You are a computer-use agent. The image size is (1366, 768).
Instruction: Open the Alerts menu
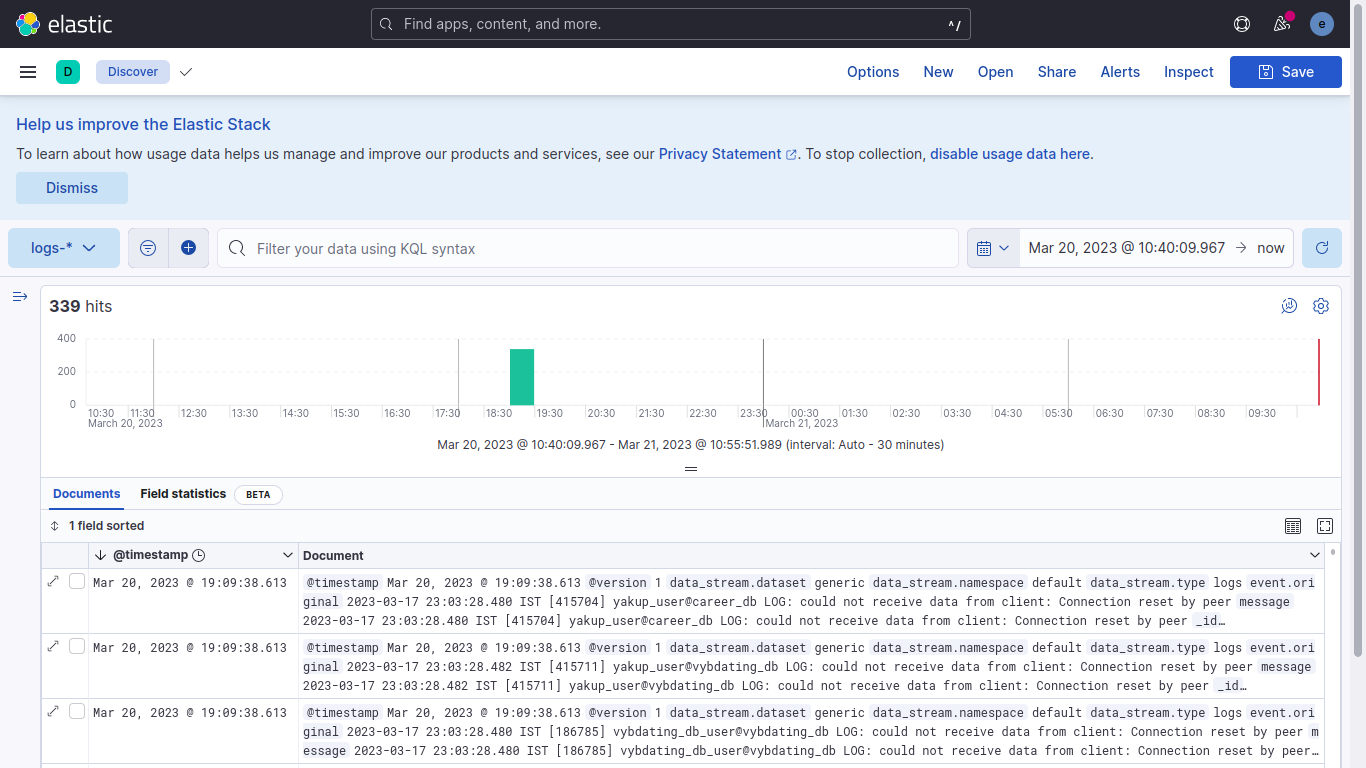pos(1120,72)
